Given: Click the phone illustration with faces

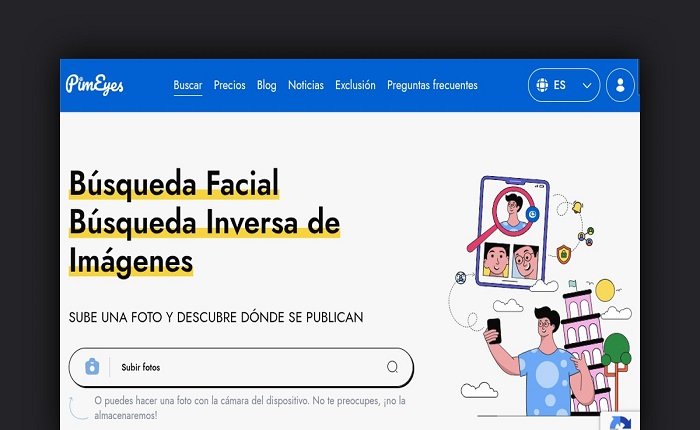Looking at the screenshot, I should click(x=512, y=232).
